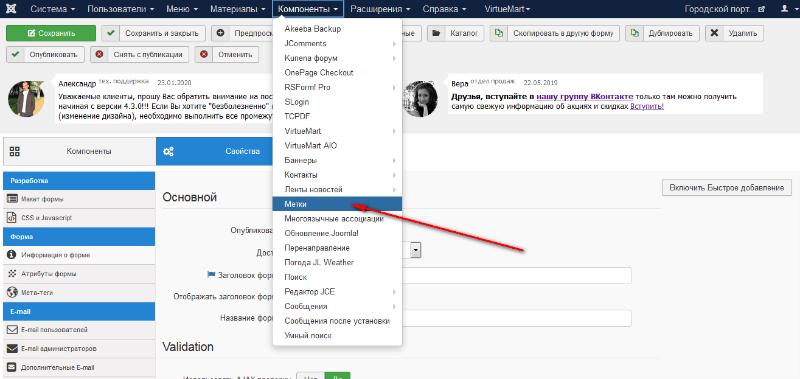
Task: Open Мета-теги globe item
Action: pos(79,293)
